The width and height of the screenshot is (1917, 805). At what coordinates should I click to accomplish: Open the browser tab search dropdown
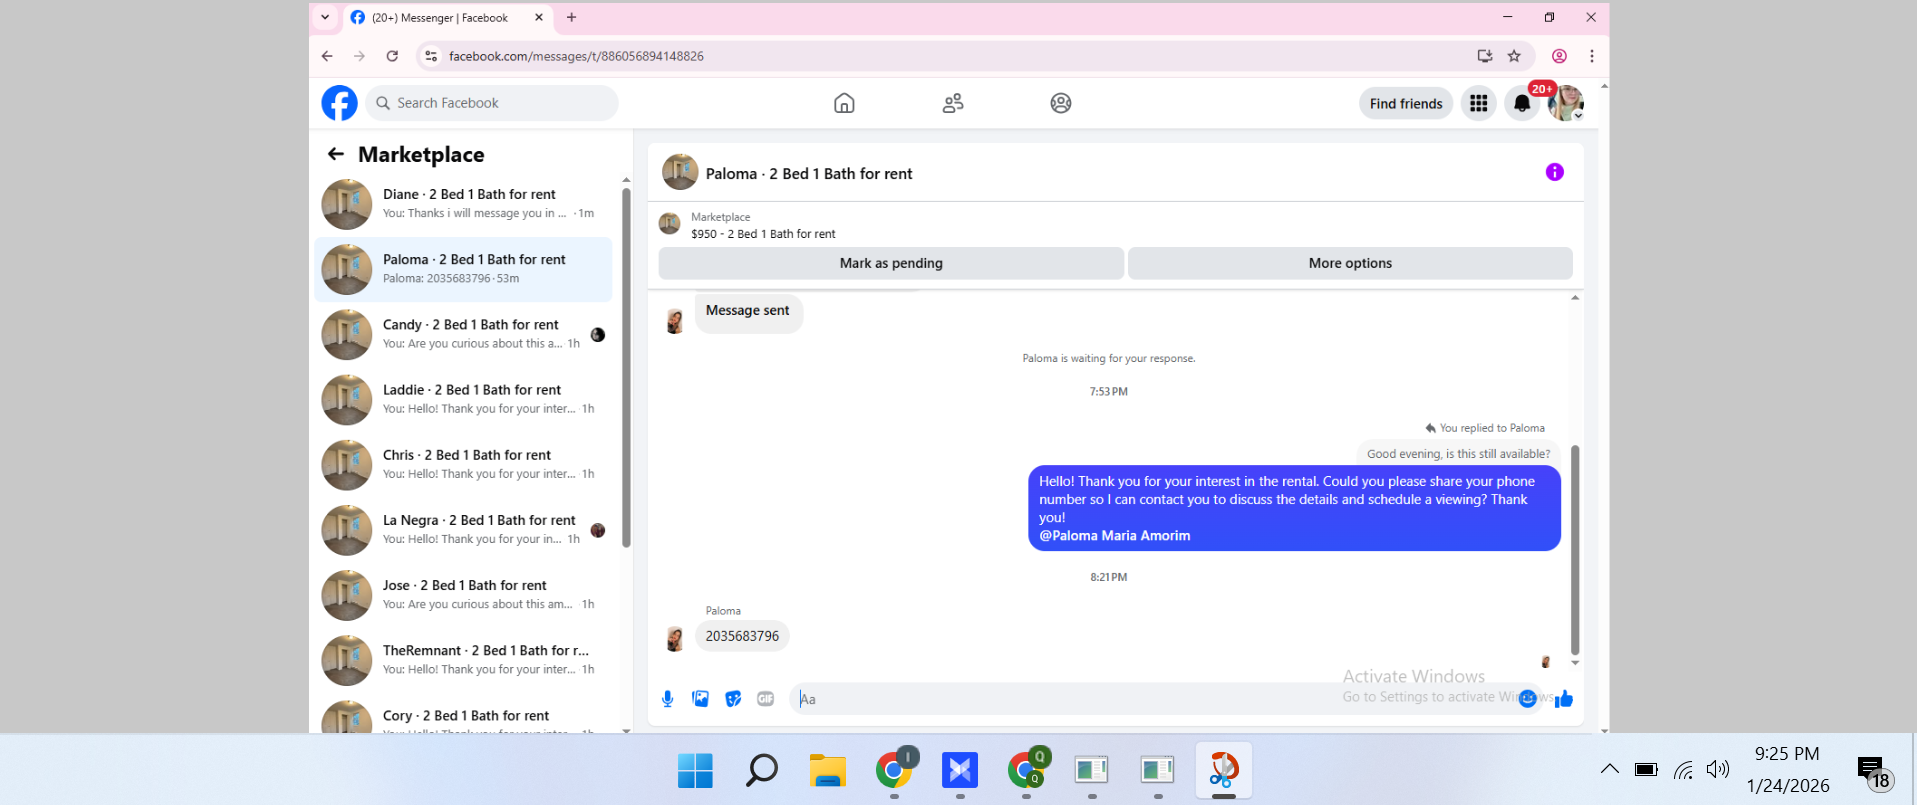[x=325, y=17]
